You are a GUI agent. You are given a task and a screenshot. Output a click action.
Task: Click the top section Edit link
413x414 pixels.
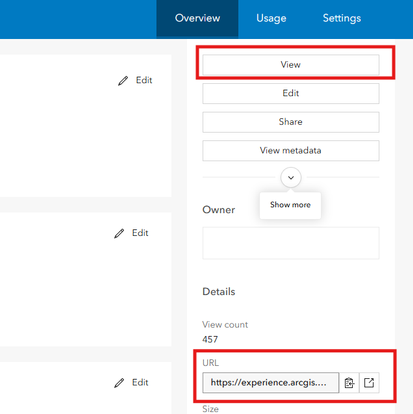click(x=144, y=80)
